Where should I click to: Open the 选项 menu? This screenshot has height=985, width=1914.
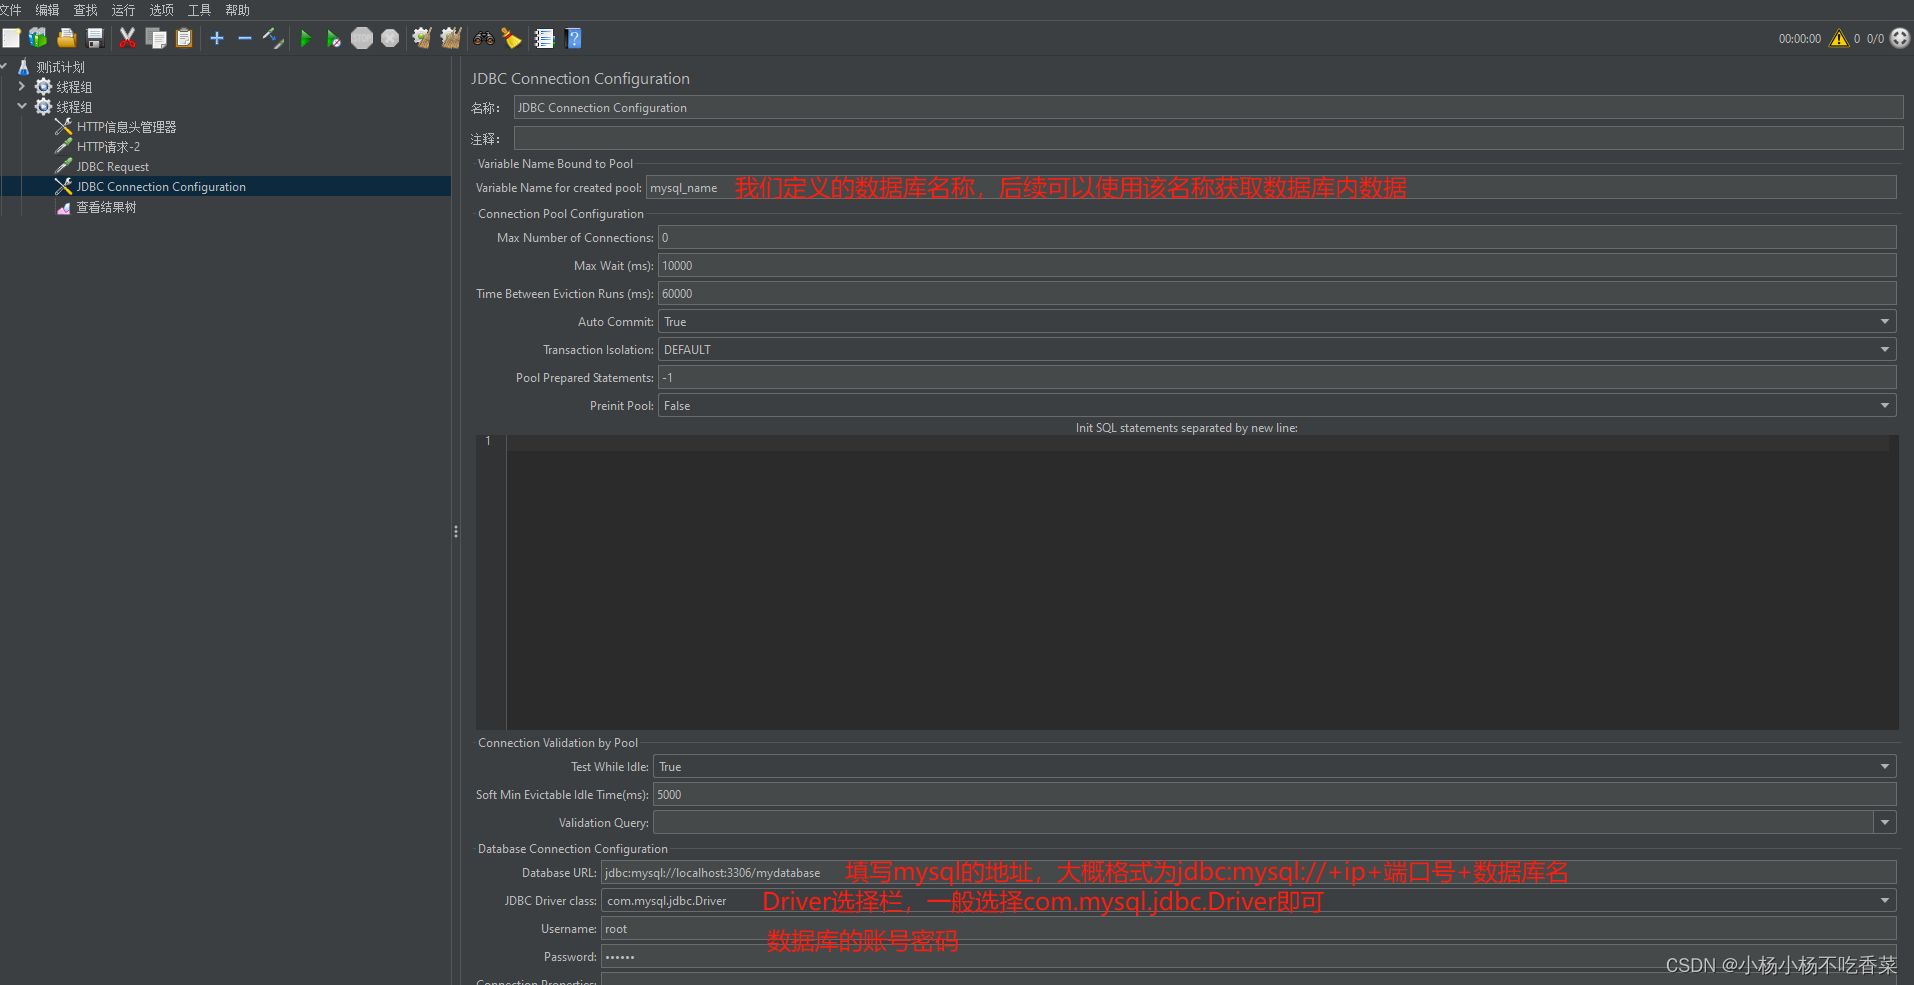pos(161,10)
